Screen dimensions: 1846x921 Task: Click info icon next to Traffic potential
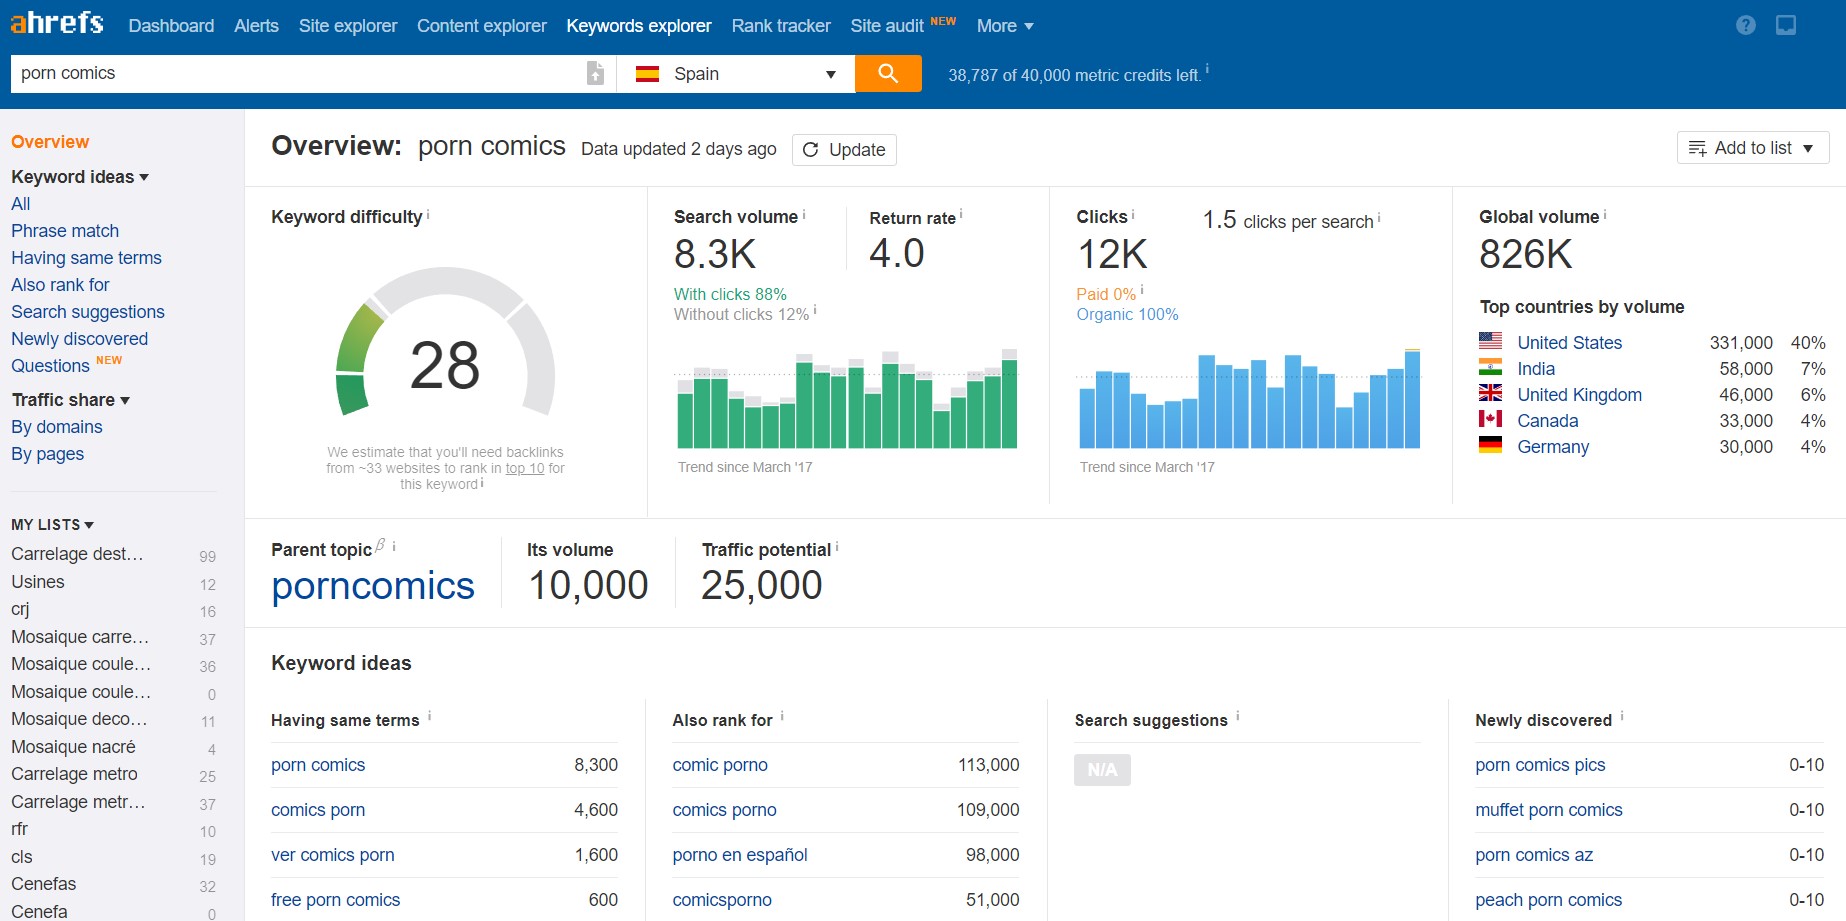(837, 547)
